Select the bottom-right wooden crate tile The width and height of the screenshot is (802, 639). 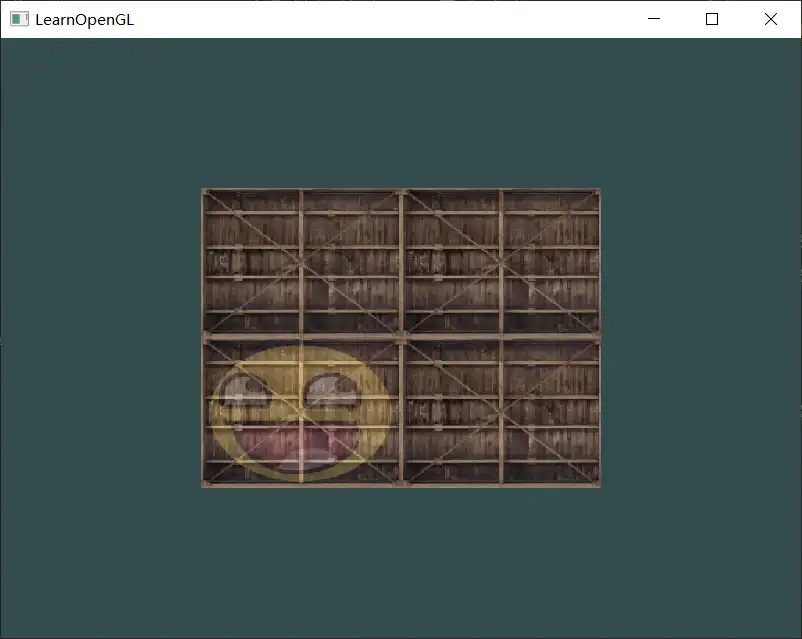[501, 412]
